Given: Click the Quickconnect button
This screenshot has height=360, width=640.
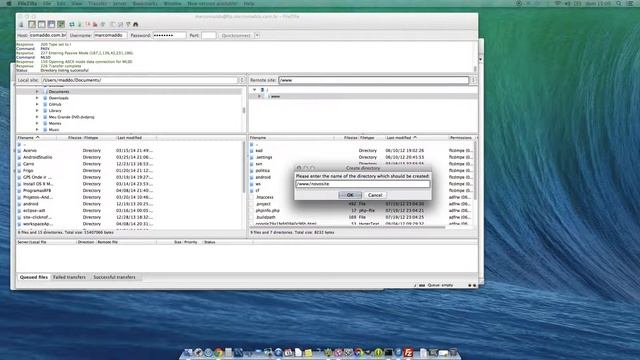Looking at the screenshot, I should [x=236, y=36].
